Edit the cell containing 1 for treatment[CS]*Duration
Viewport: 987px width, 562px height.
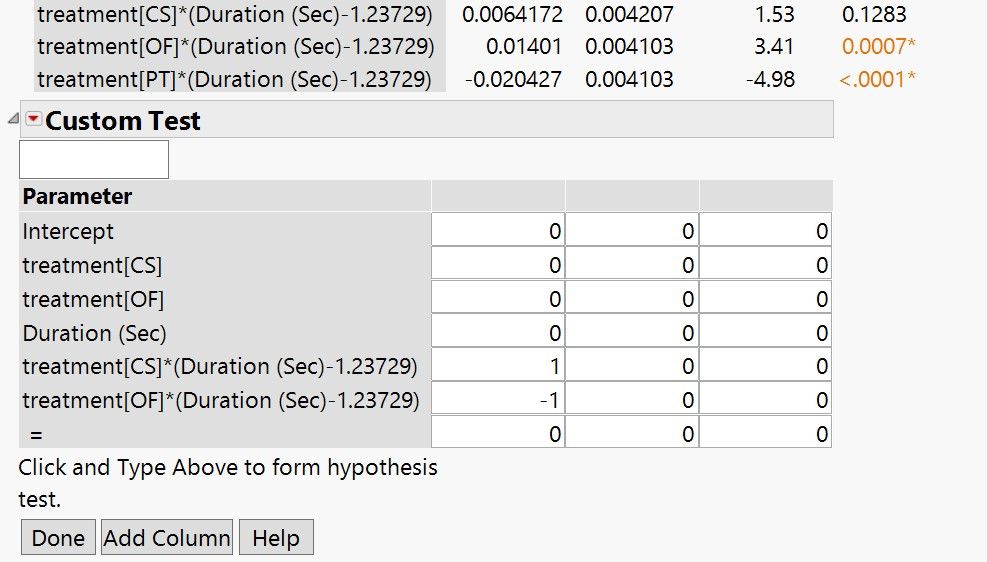pyautogui.click(x=498, y=366)
